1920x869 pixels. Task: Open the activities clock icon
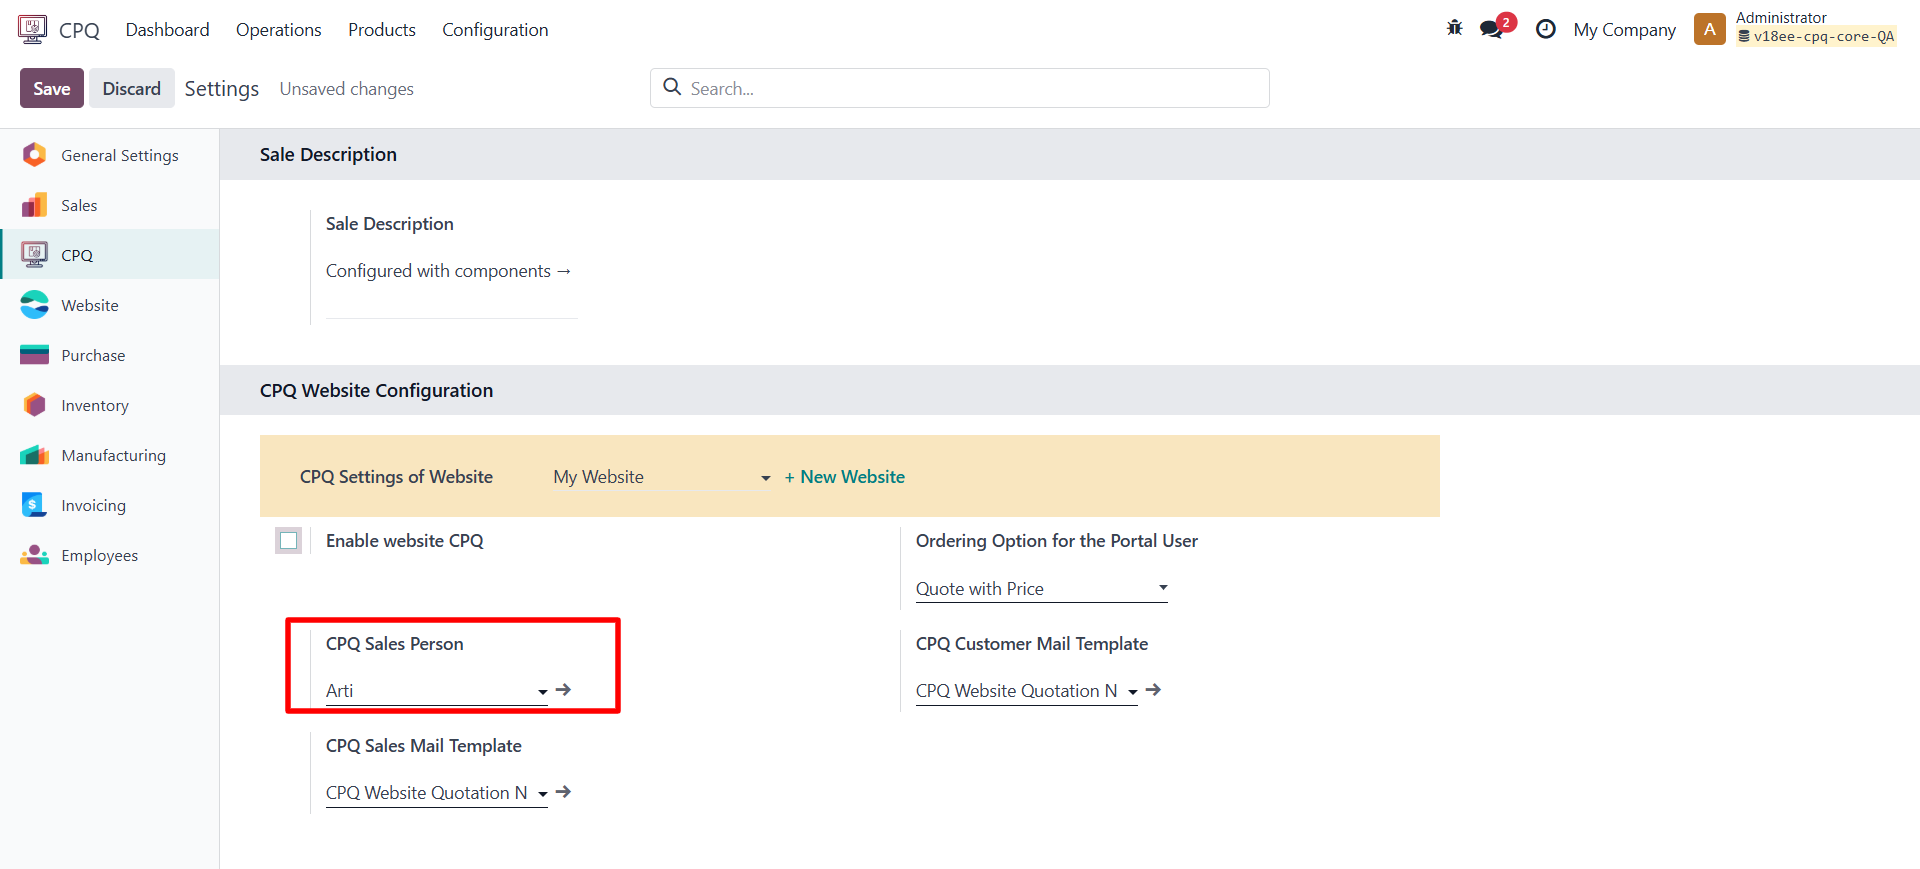(x=1545, y=29)
